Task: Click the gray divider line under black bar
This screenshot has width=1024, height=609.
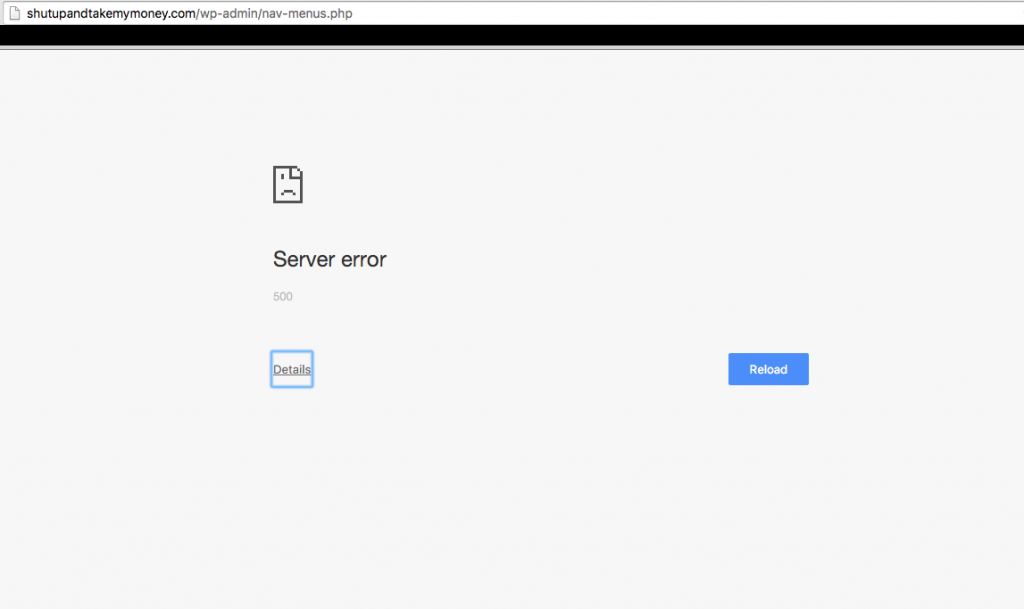Action: [512, 48]
